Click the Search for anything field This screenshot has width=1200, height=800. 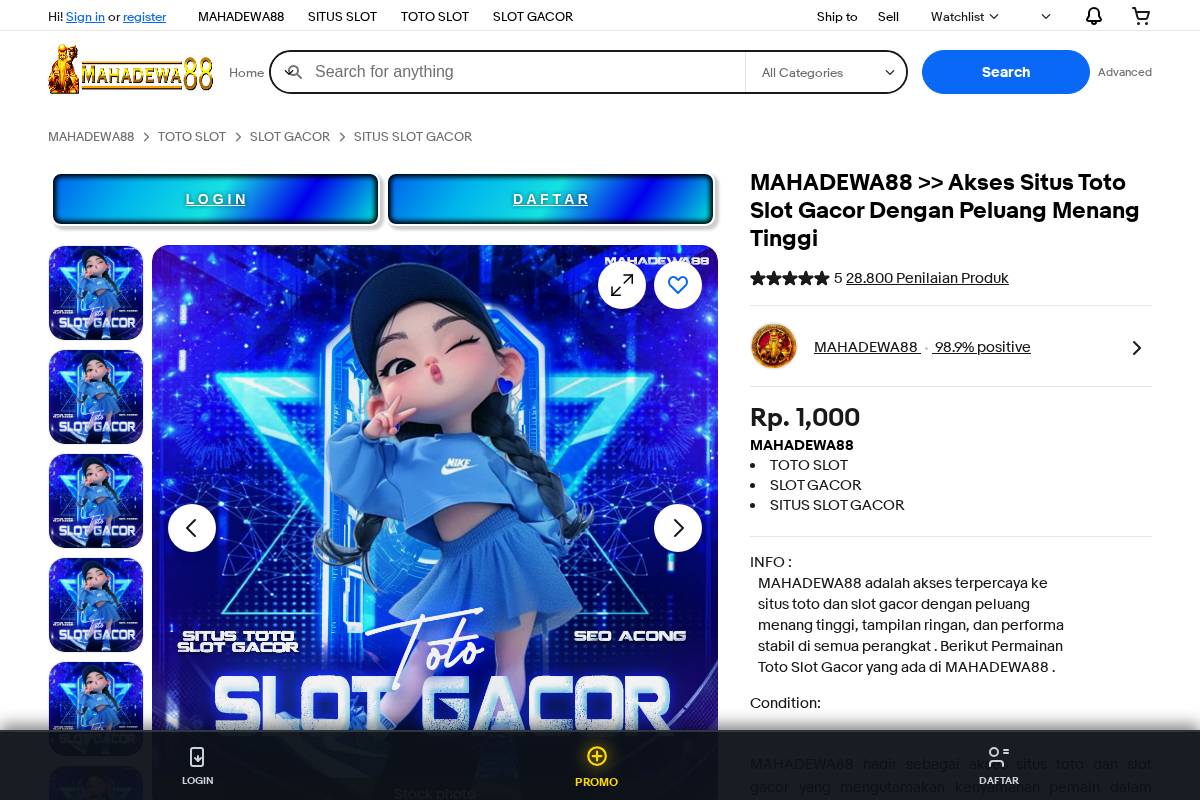[525, 72]
